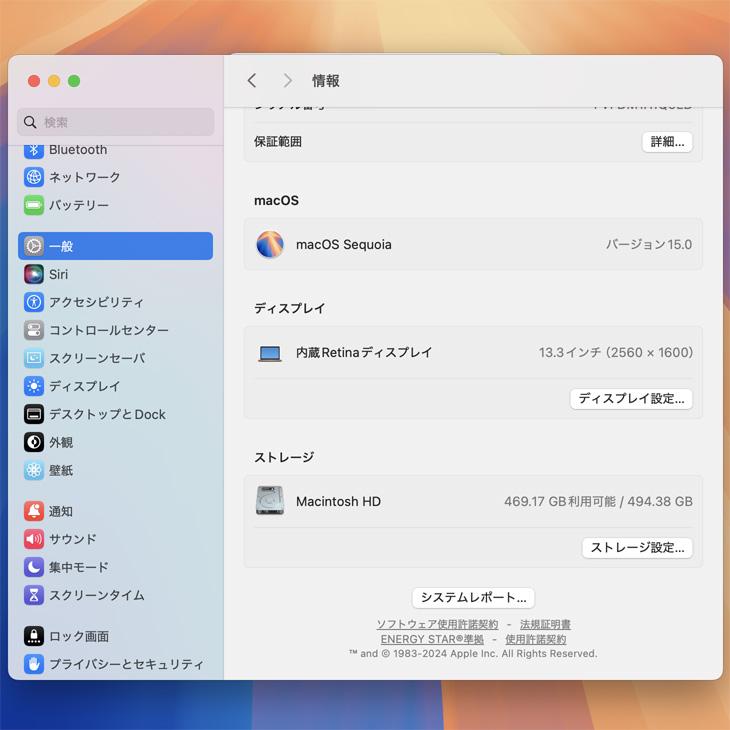This screenshot has height=730, width=730.
Task: Open システムレポート... button
Action: (x=473, y=598)
